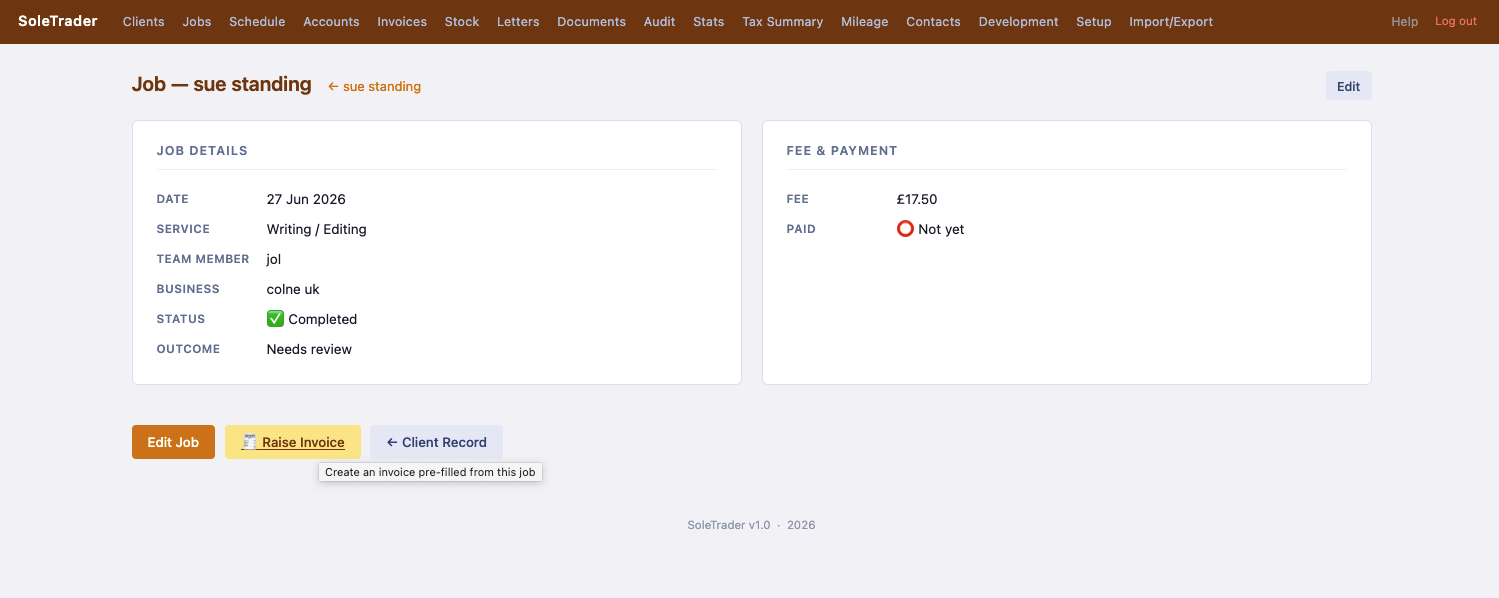This screenshot has height=598, width=1499.
Task: Open the SoleTrader home logo
Action: 58,21
